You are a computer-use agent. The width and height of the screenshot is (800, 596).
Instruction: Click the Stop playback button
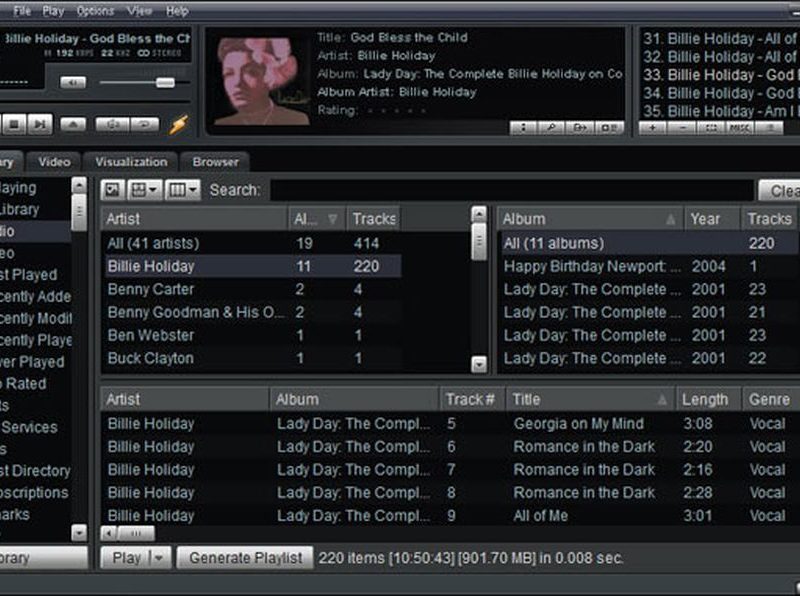[x=13, y=124]
